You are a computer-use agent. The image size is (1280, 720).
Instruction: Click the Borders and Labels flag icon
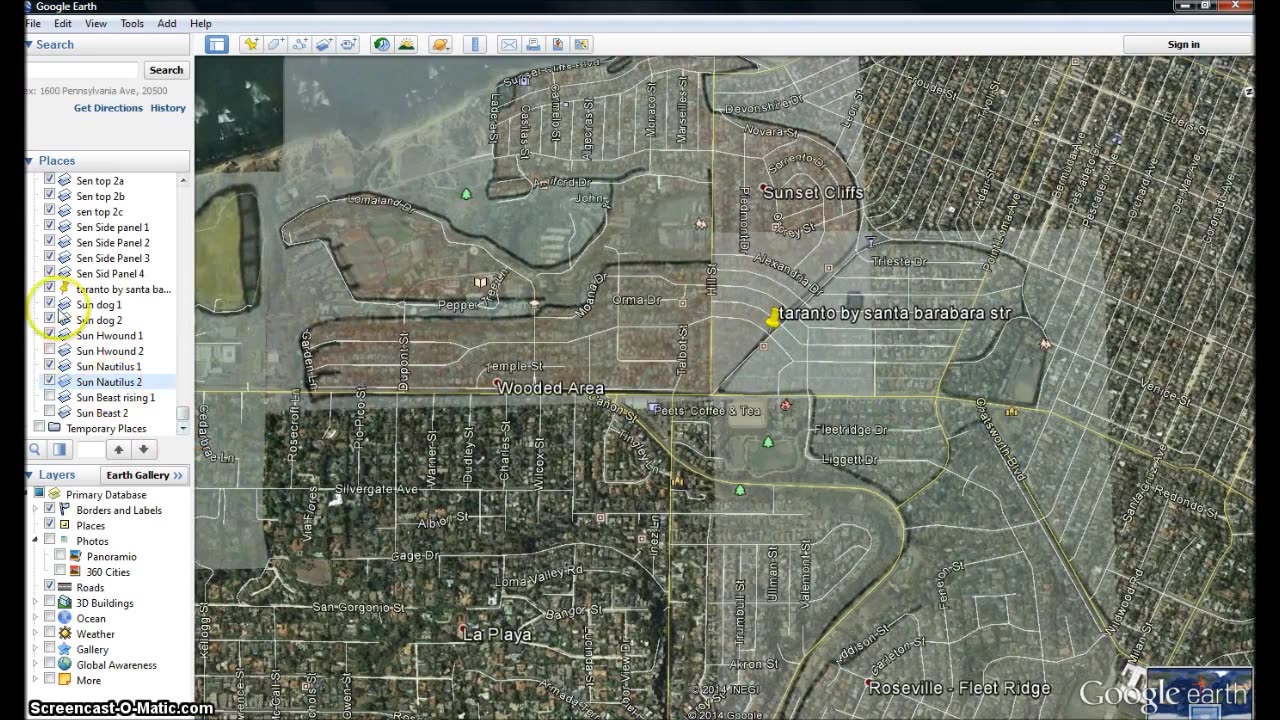click(x=64, y=510)
